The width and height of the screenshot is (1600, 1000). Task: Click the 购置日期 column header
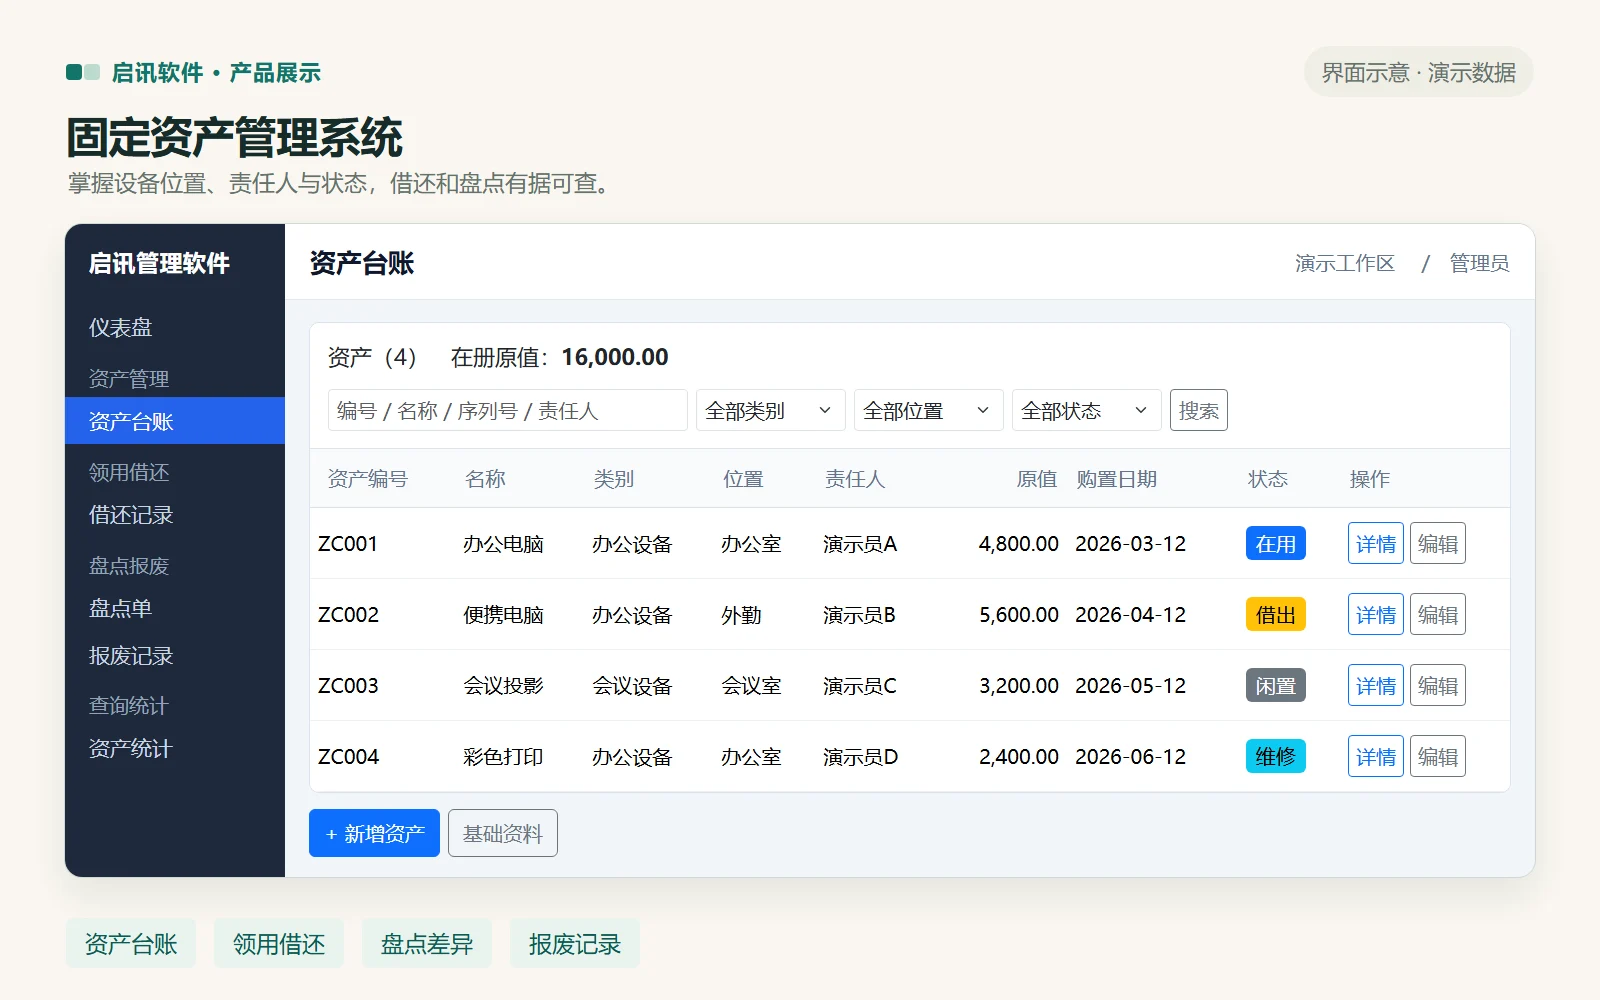pos(1117,479)
